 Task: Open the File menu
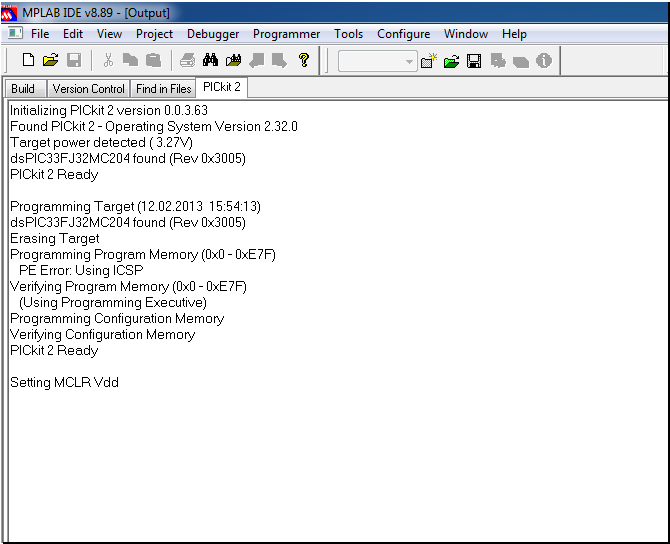pos(40,34)
